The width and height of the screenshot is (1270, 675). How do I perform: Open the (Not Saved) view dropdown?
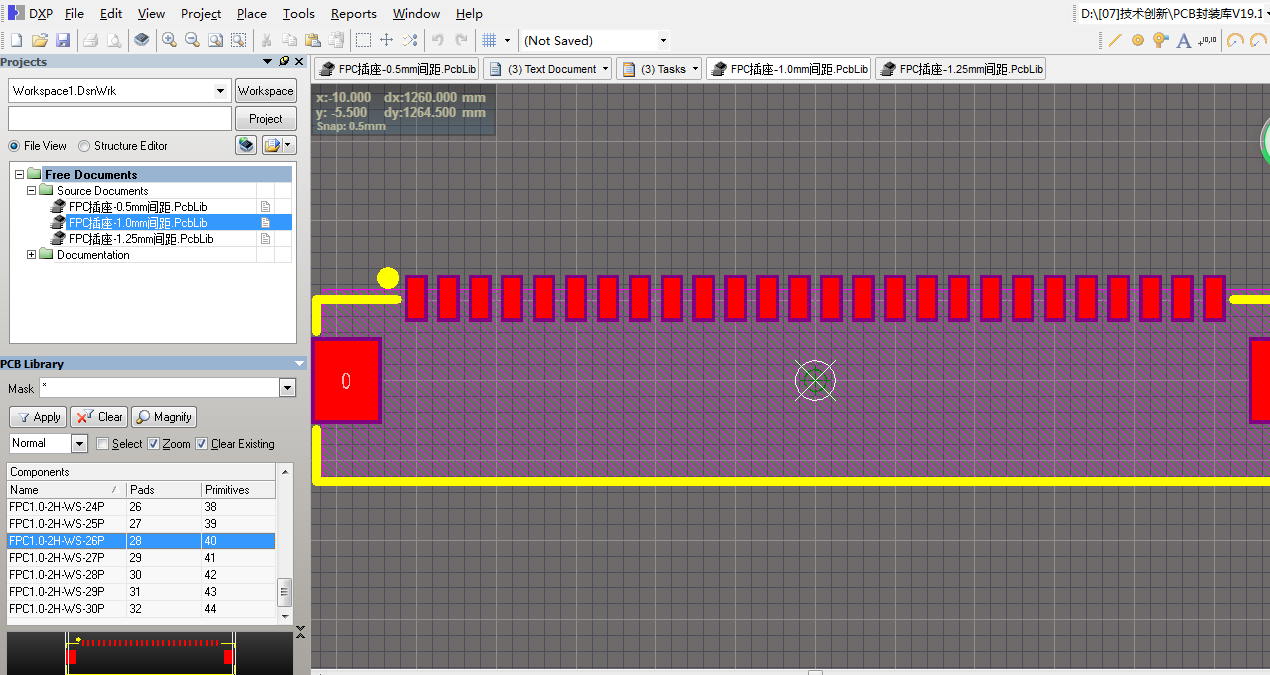[663, 40]
